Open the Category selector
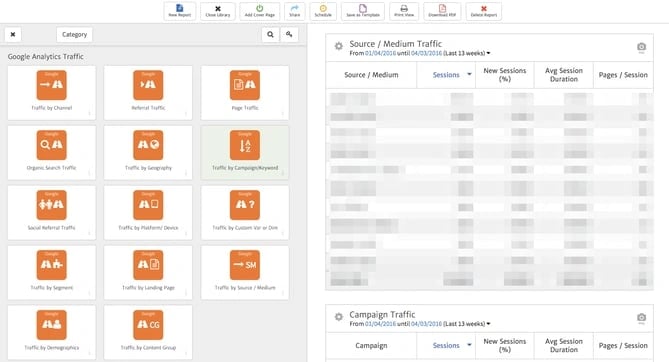Image resolution: width=669 pixels, height=362 pixels. [74, 35]
